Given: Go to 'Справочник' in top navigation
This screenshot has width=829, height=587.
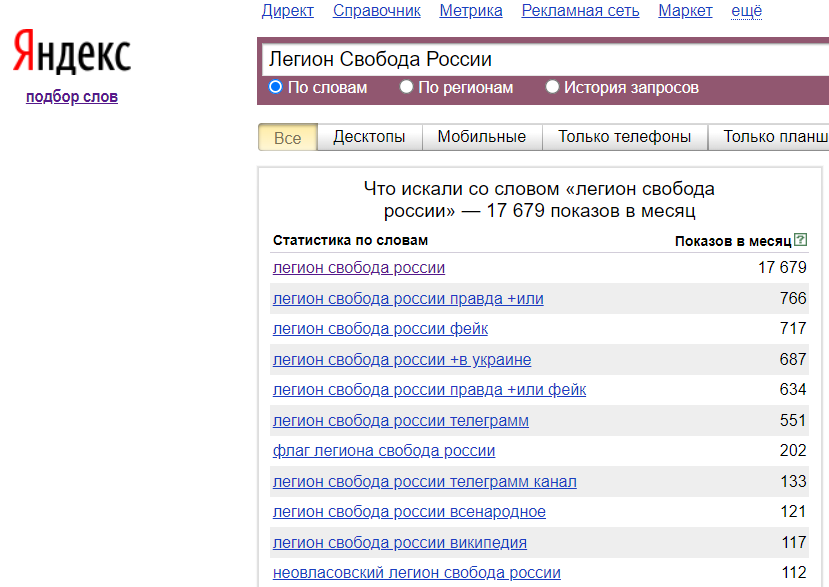Looking at the screenshot, I should pos(376,11).
